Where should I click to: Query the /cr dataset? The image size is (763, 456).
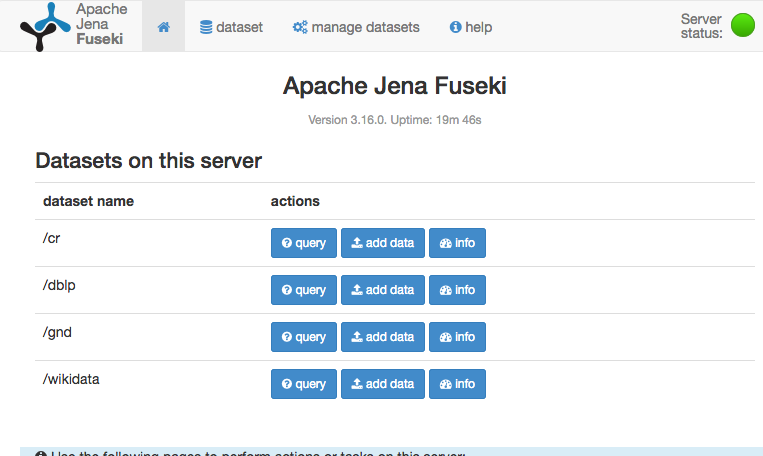click(x=304, y=243)
